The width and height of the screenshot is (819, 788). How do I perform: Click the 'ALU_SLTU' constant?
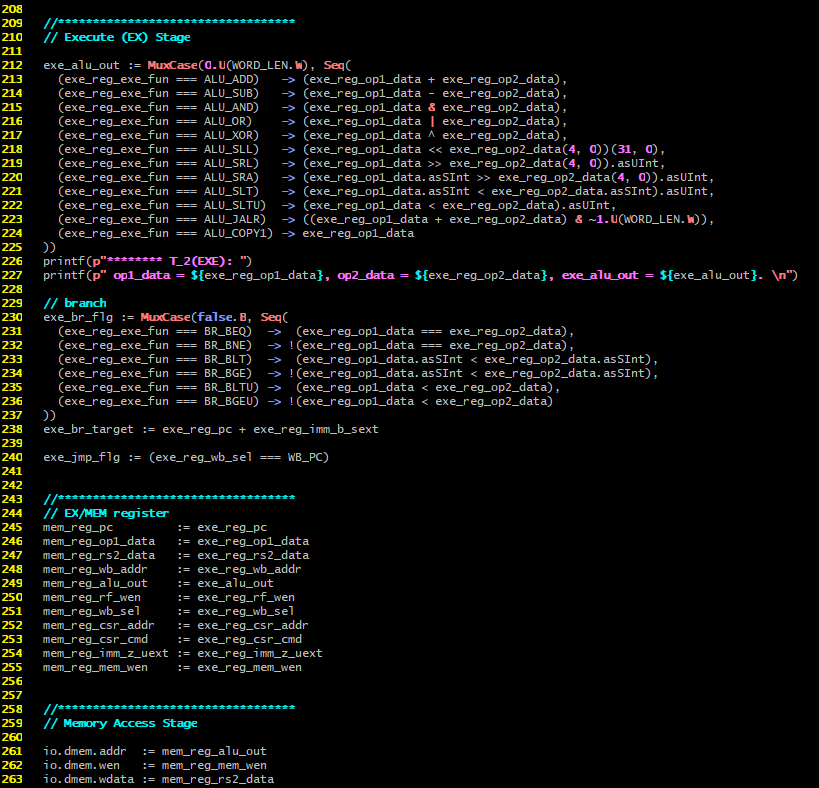coord(232,205)
